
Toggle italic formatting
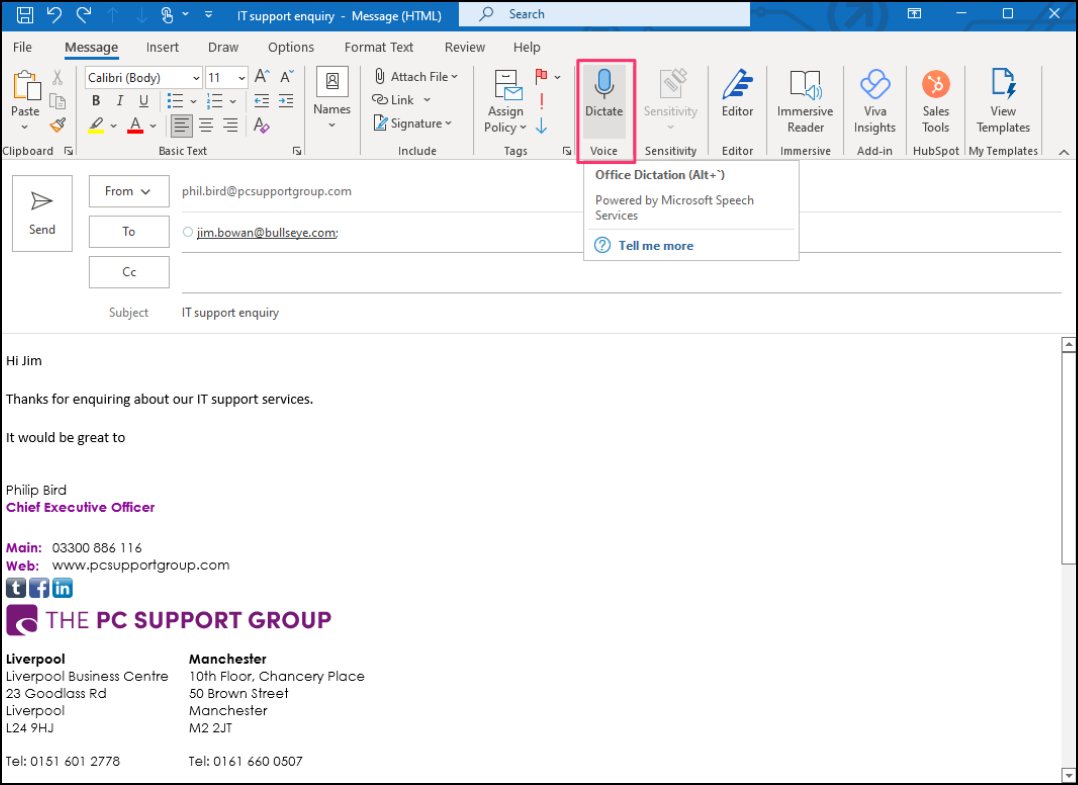120,101
